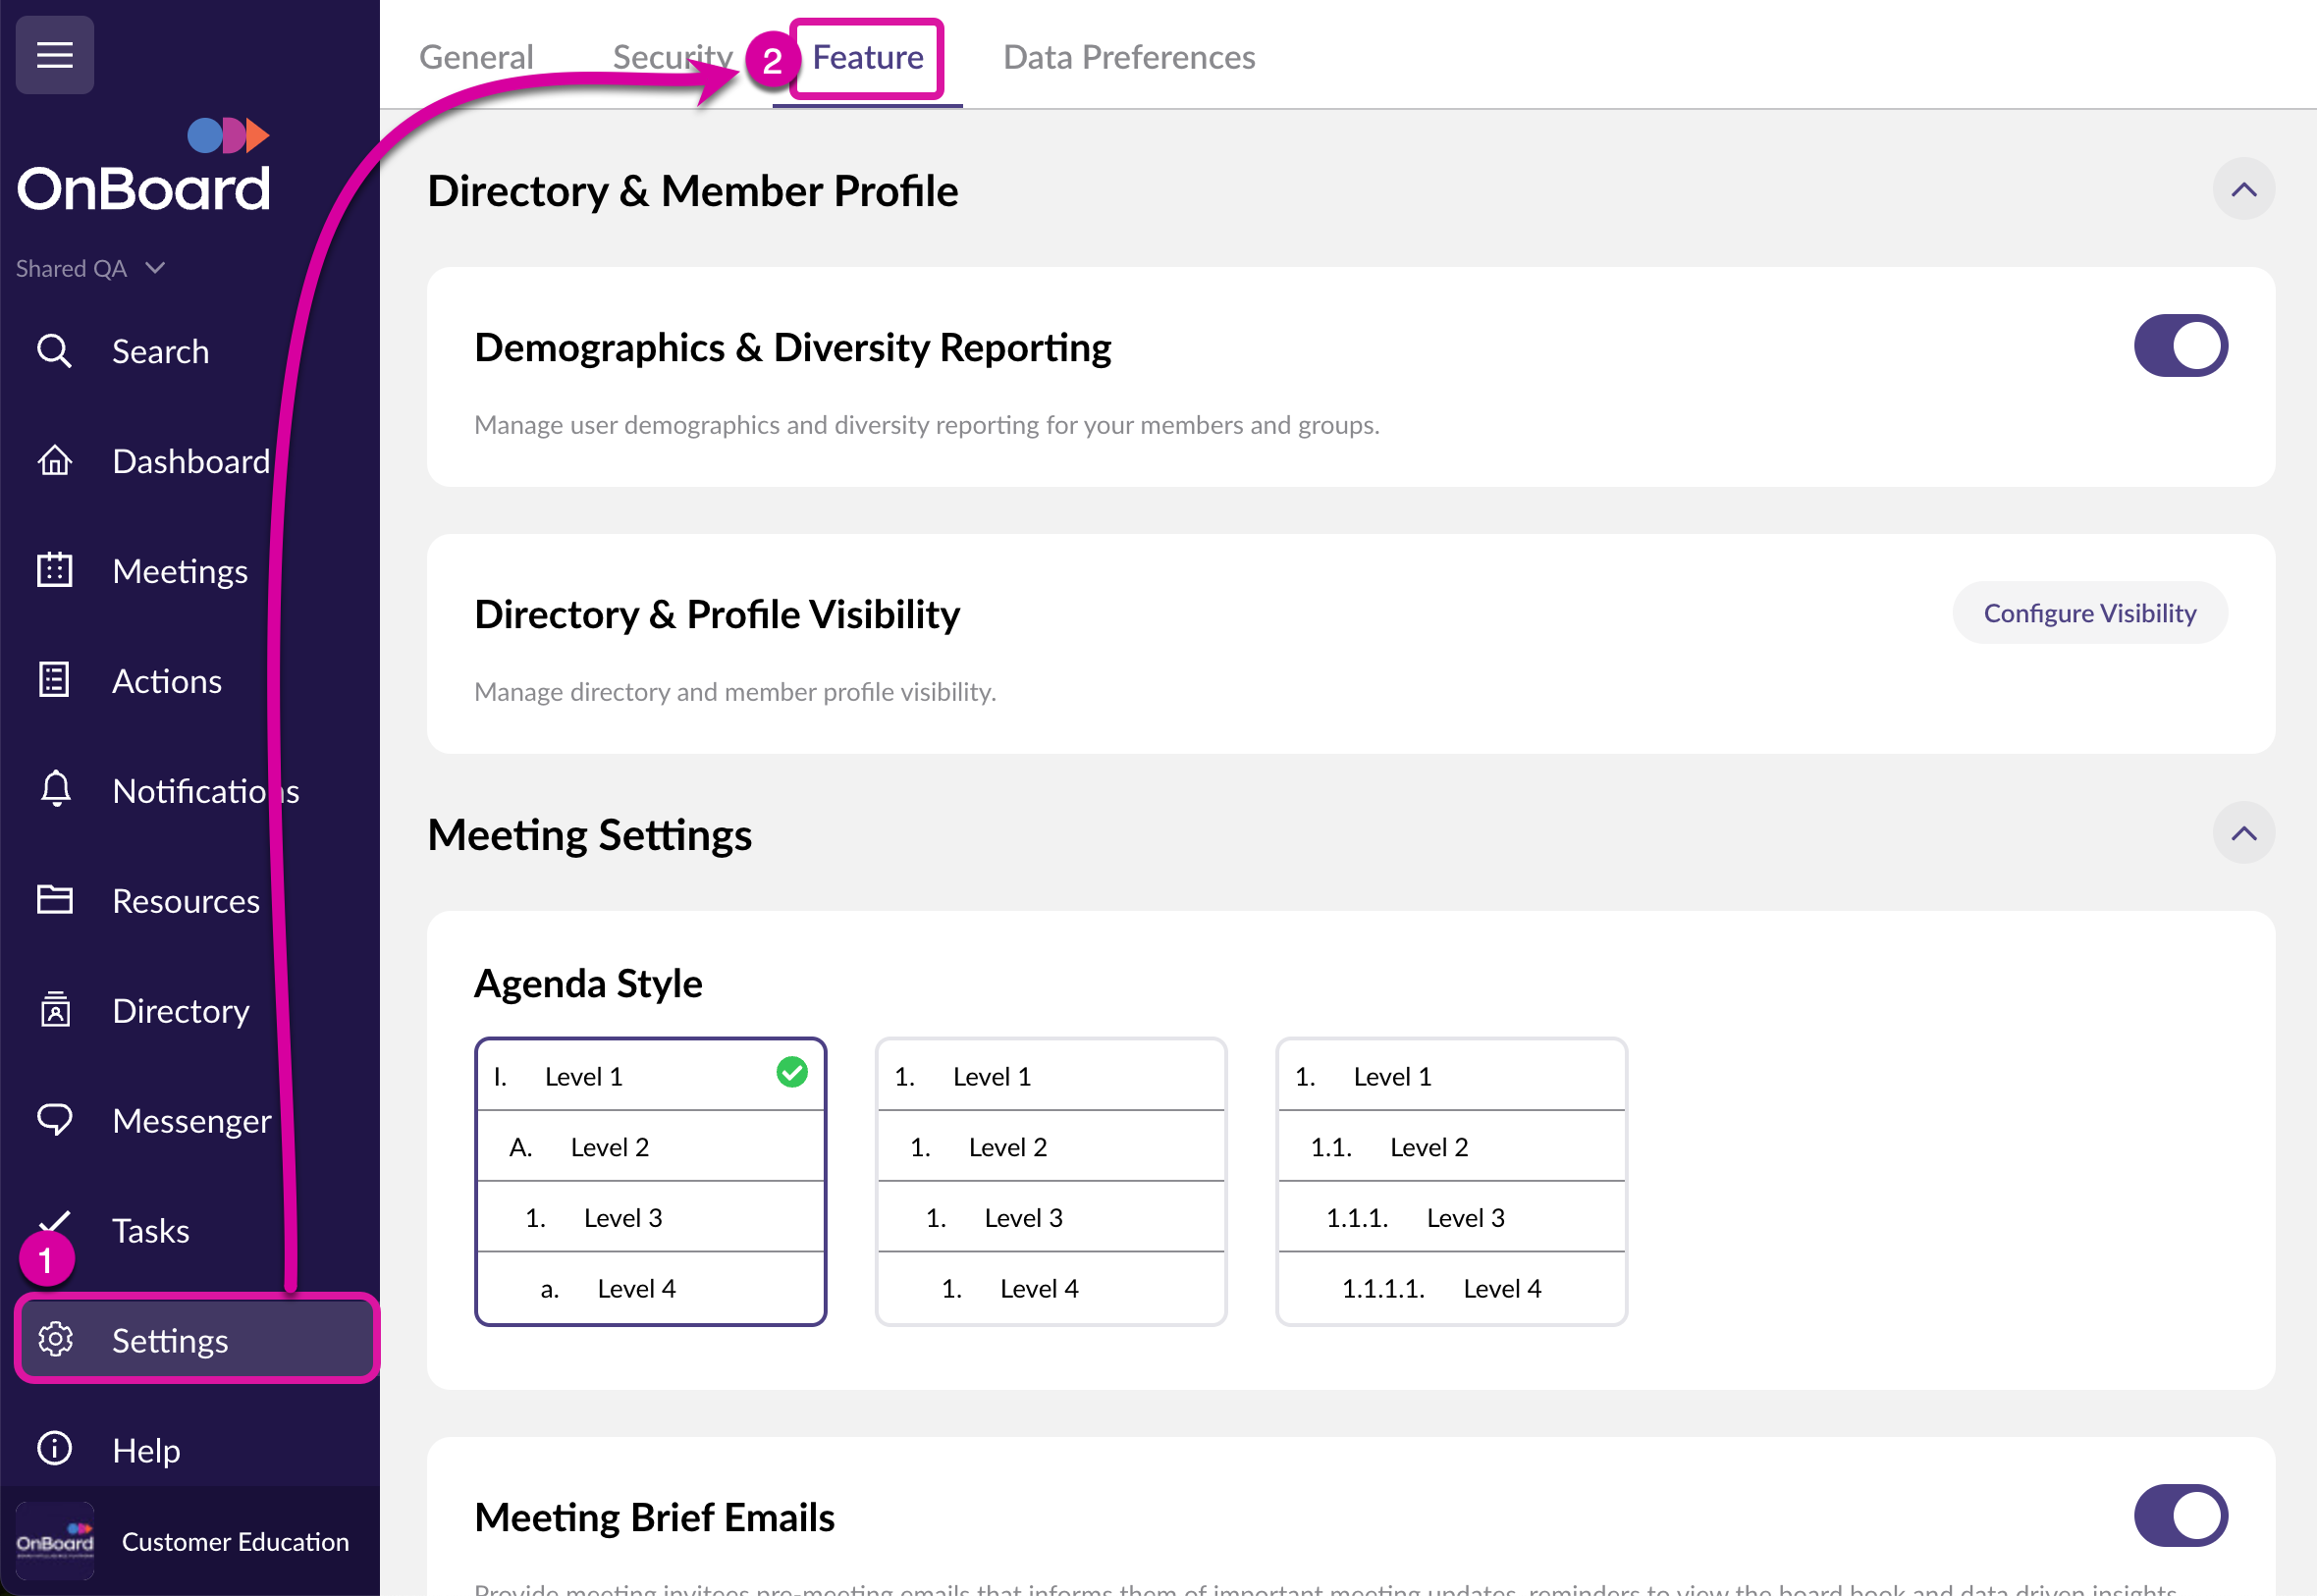The width and height of the screenshot is (2317, 1596).
Task: Click the Configure Visibility button
Action: (2089, 612)
